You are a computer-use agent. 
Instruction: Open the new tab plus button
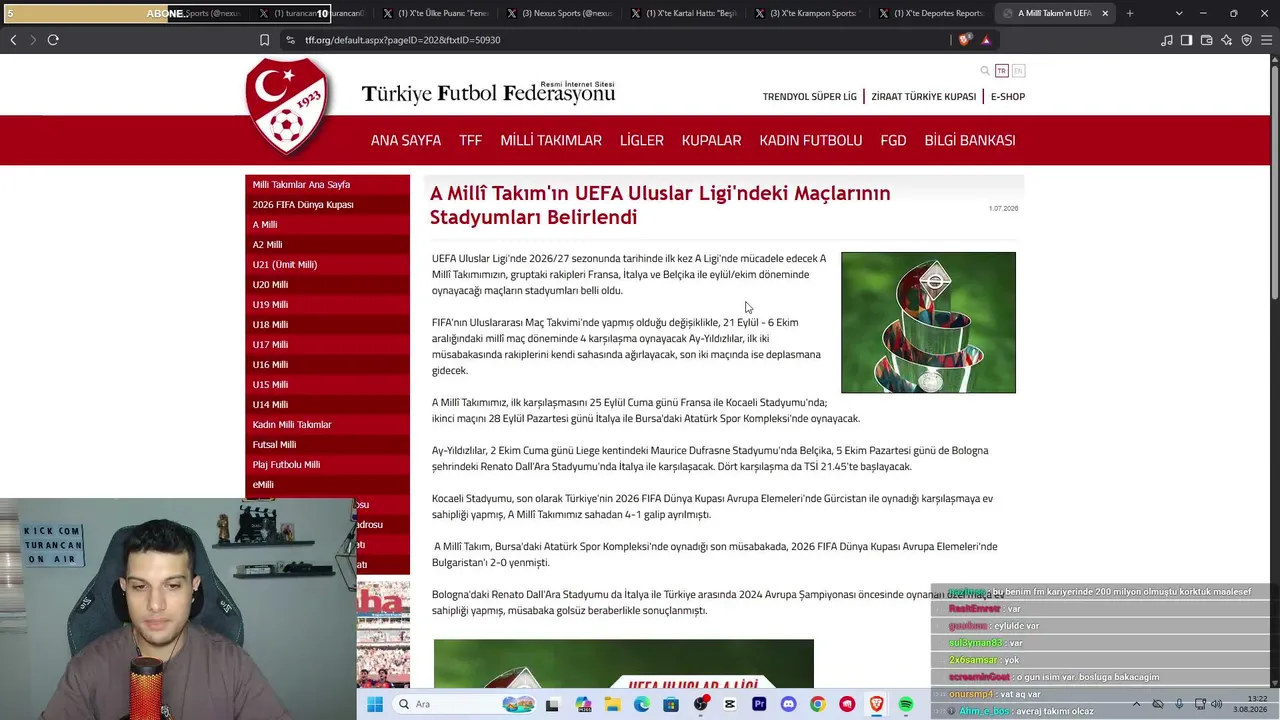[1130, 14]
